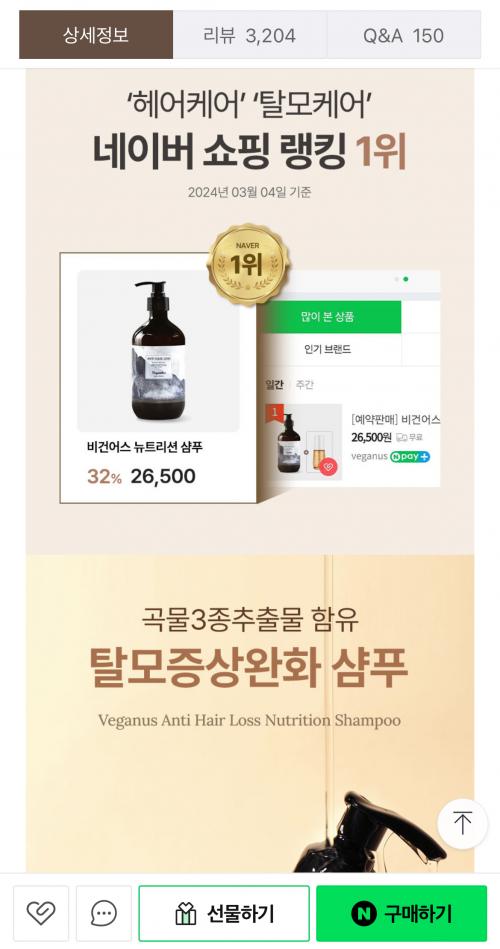
Task: Click the N logo icon in 구매하기
Action: (363, 913)
